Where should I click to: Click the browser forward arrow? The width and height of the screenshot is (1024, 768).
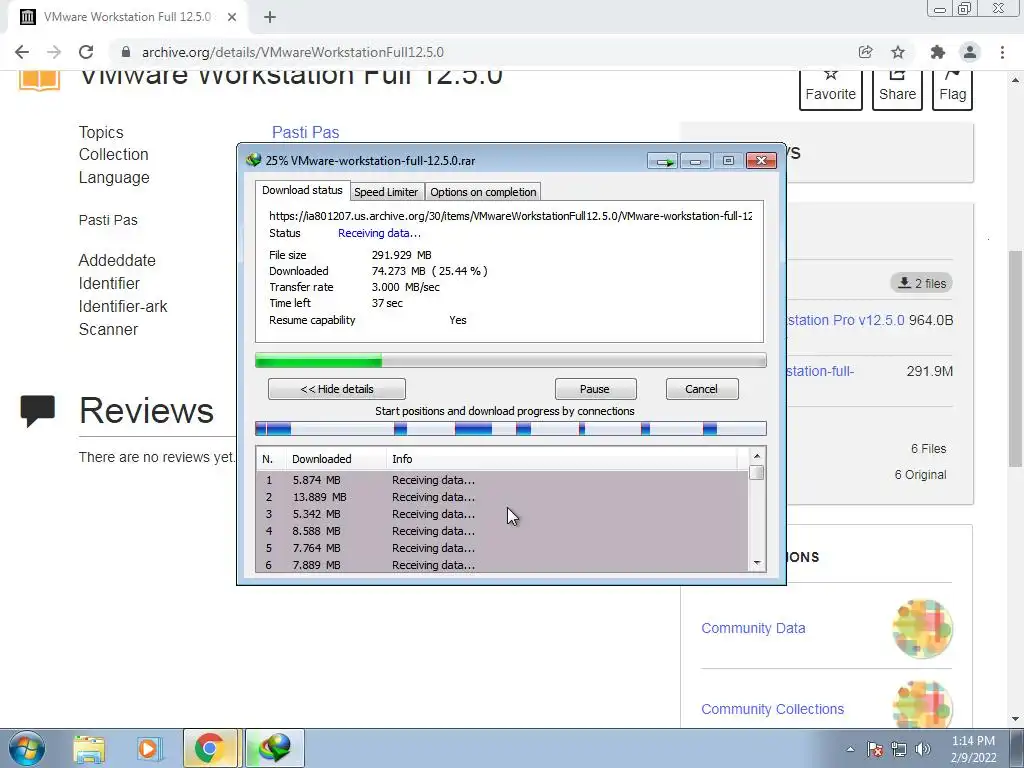[x=54, y=52]
